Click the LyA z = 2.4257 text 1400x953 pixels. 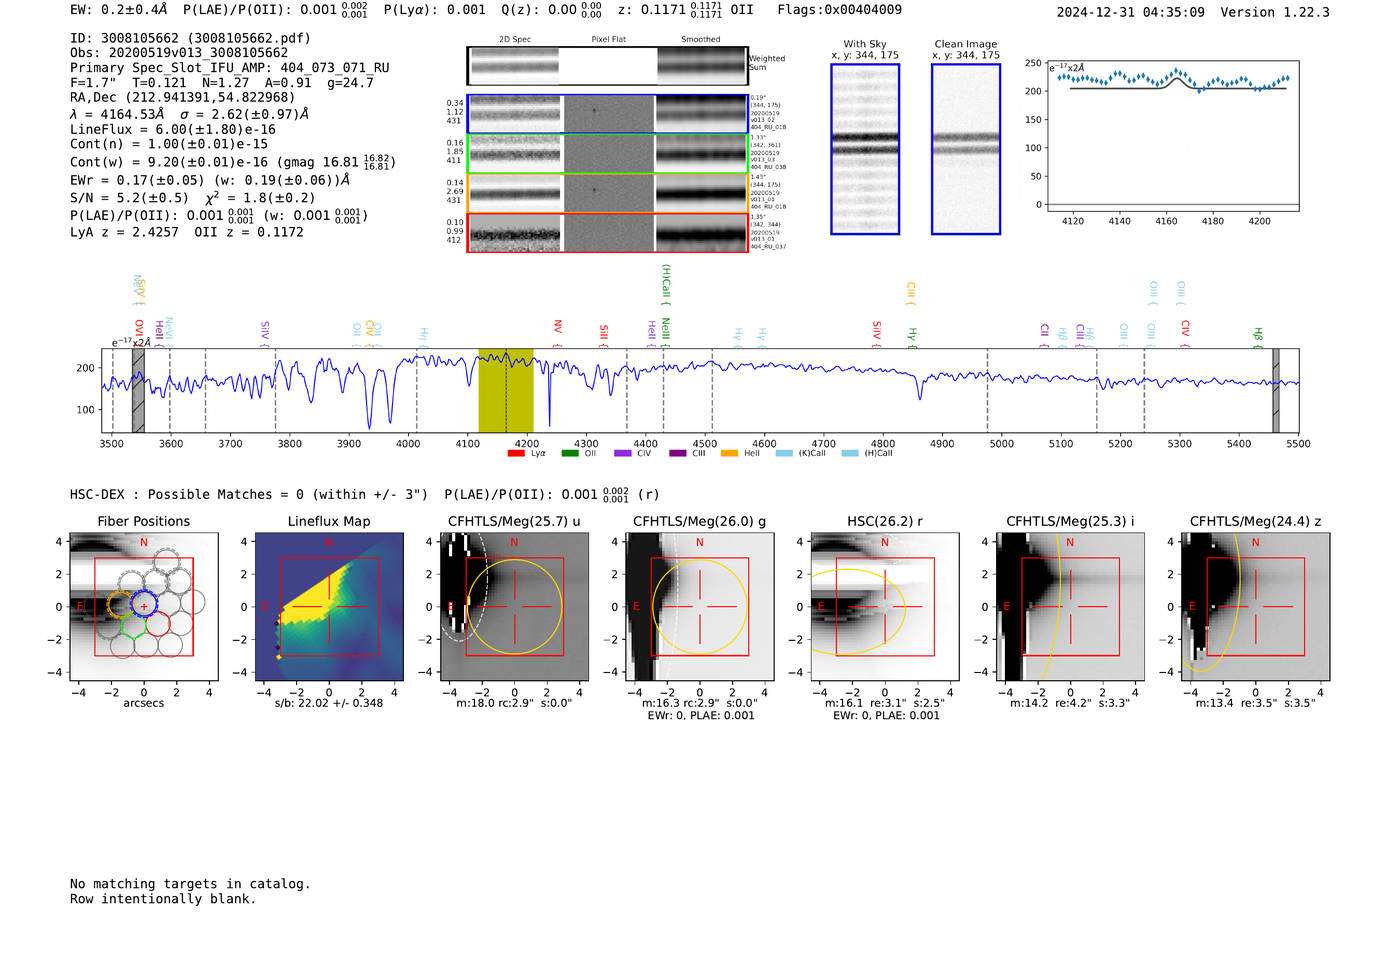click(x=124, y=232)
